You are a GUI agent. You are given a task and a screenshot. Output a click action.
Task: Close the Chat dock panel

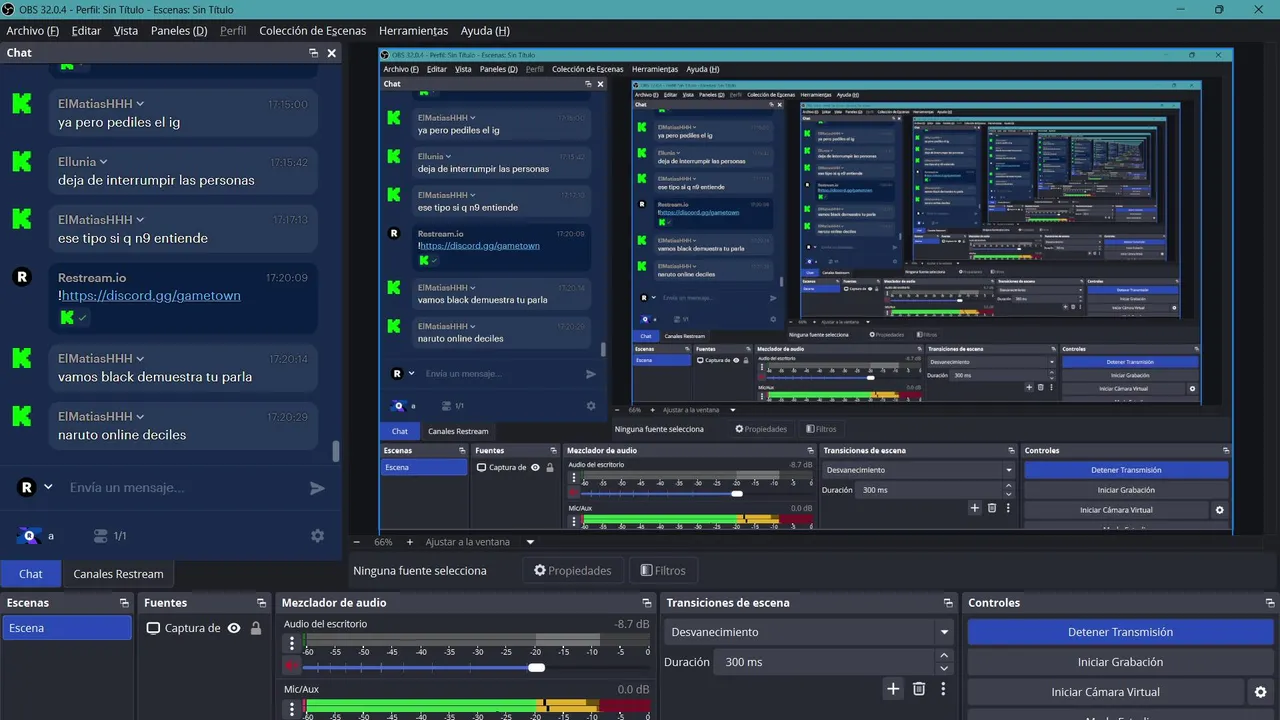tap(333, 53)
